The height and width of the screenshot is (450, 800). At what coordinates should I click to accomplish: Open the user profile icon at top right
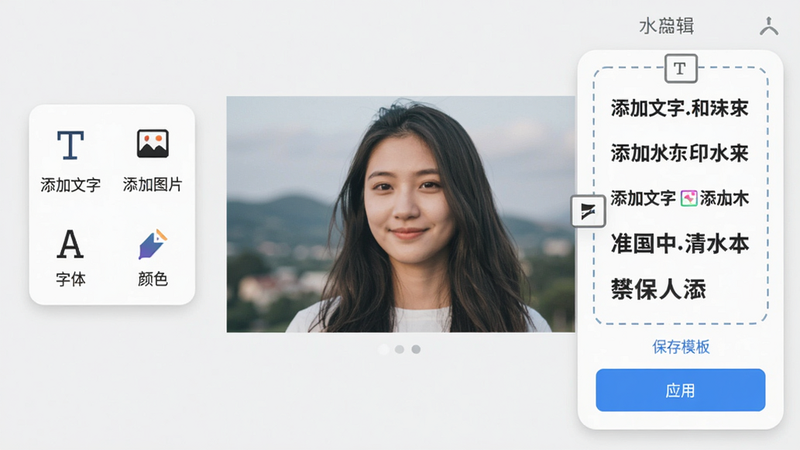769,26
